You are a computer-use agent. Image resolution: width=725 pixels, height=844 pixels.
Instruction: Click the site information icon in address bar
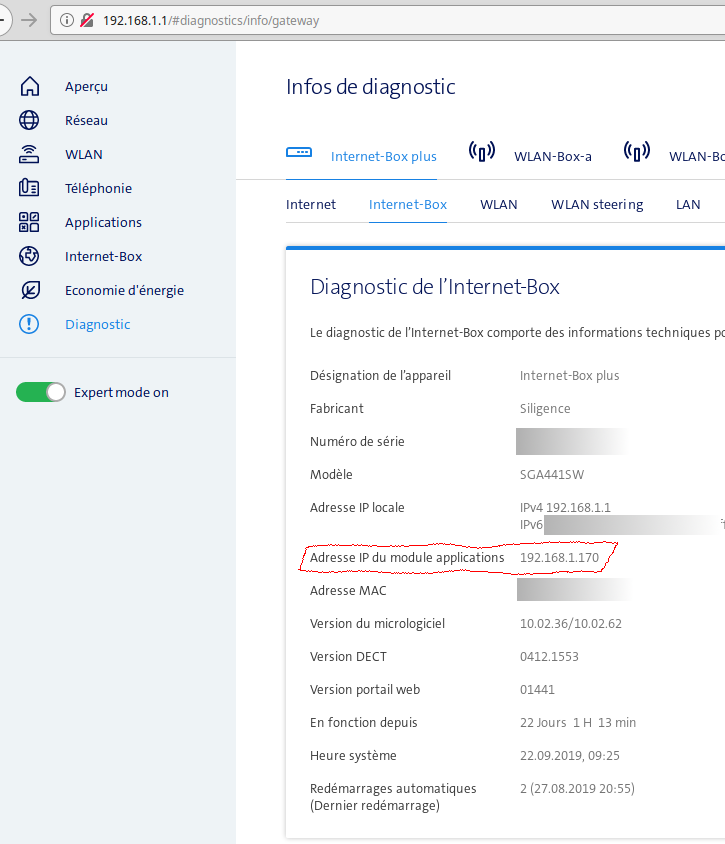[67, 20]
